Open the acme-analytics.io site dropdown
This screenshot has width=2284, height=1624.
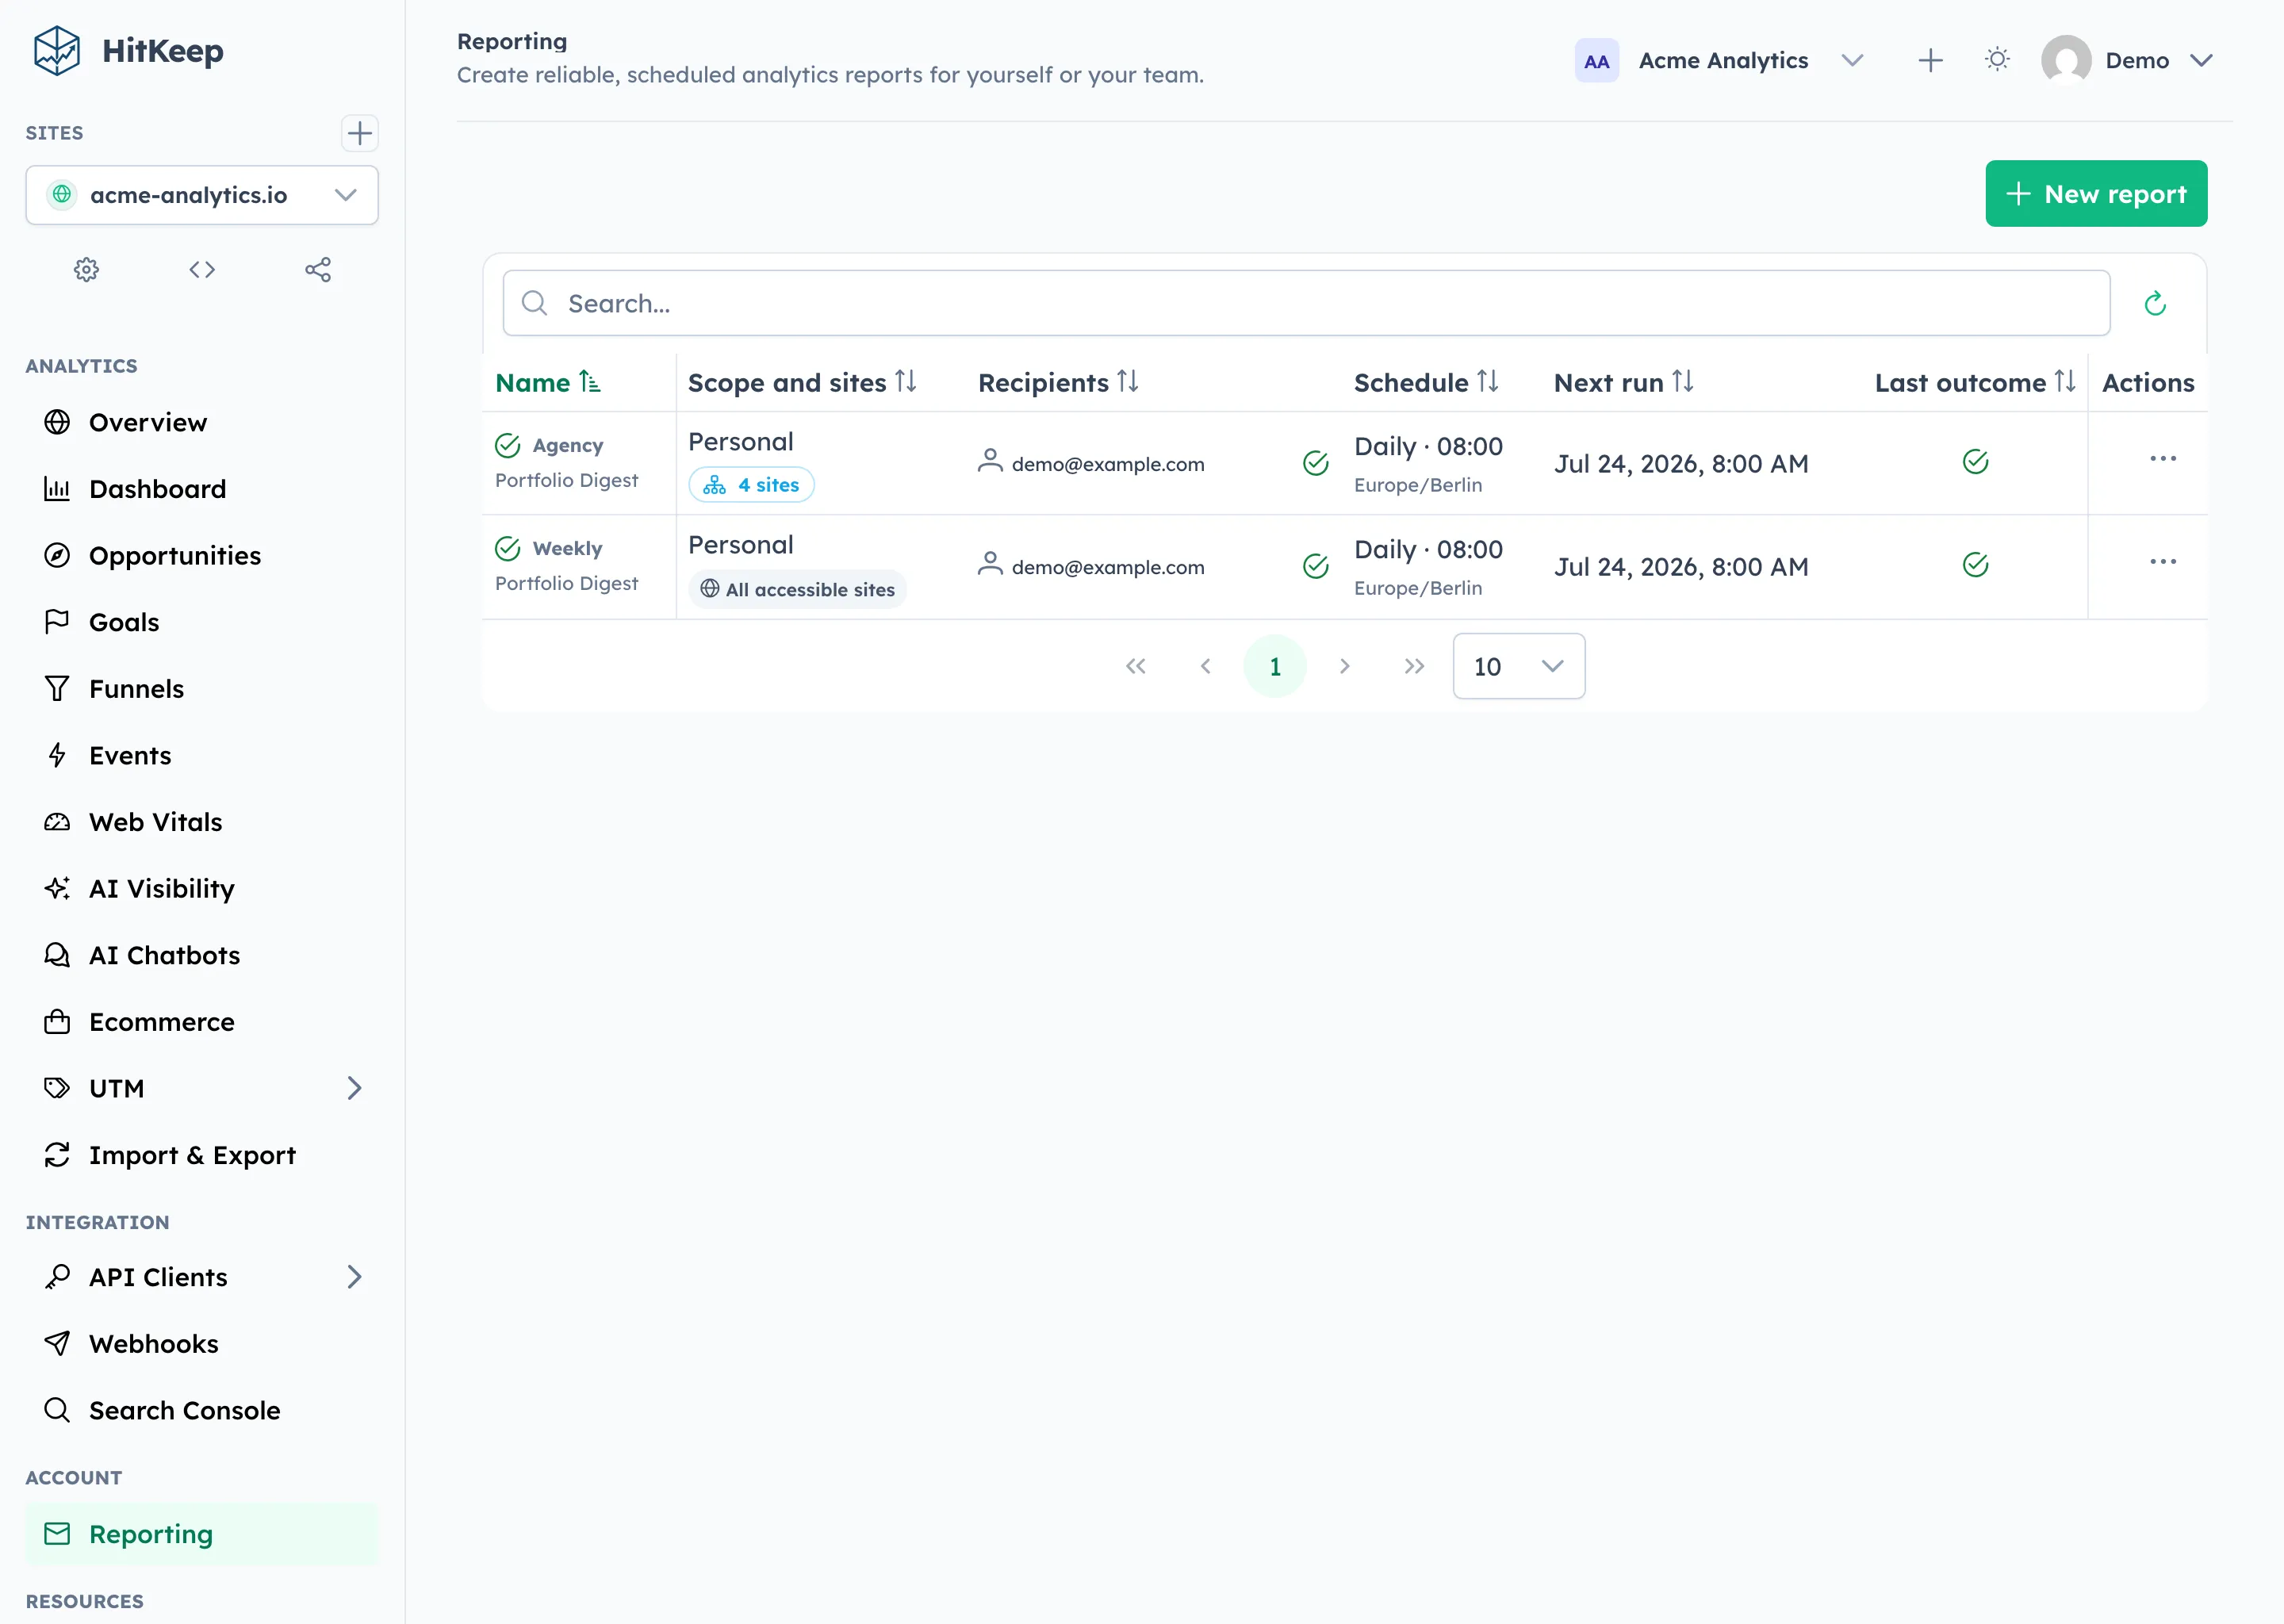pyautogui.click(x=202, y=195)
